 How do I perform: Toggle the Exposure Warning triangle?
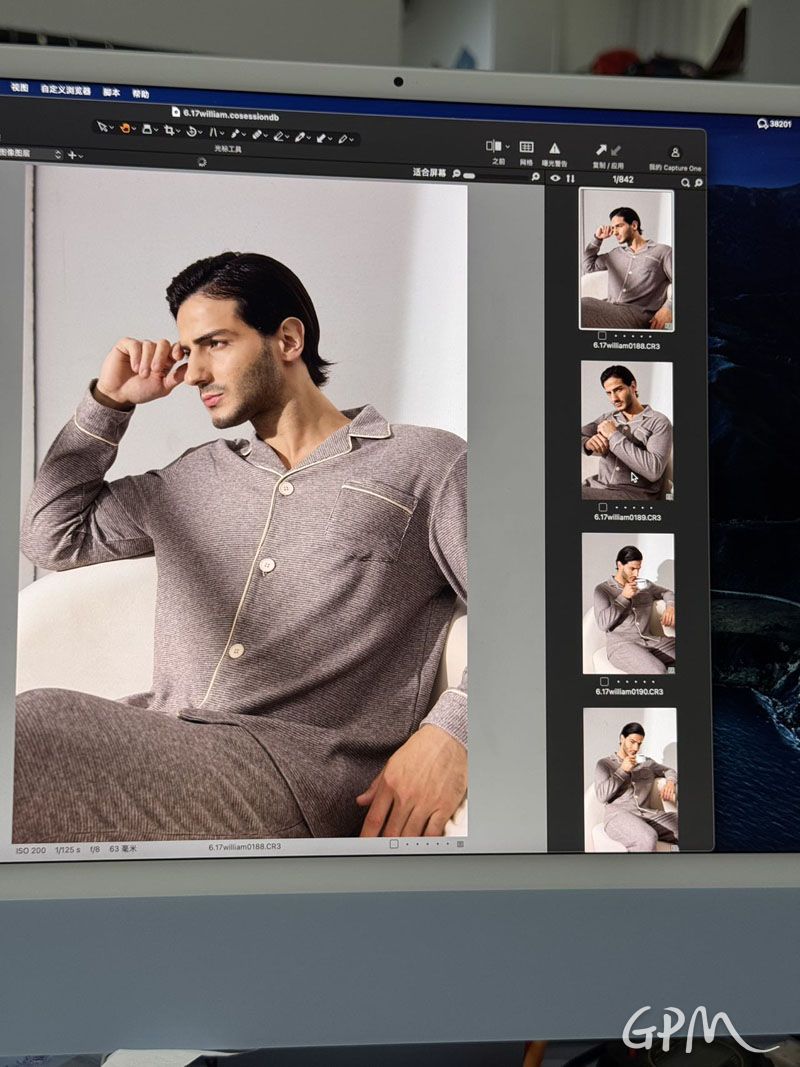(x=554, y=148)
